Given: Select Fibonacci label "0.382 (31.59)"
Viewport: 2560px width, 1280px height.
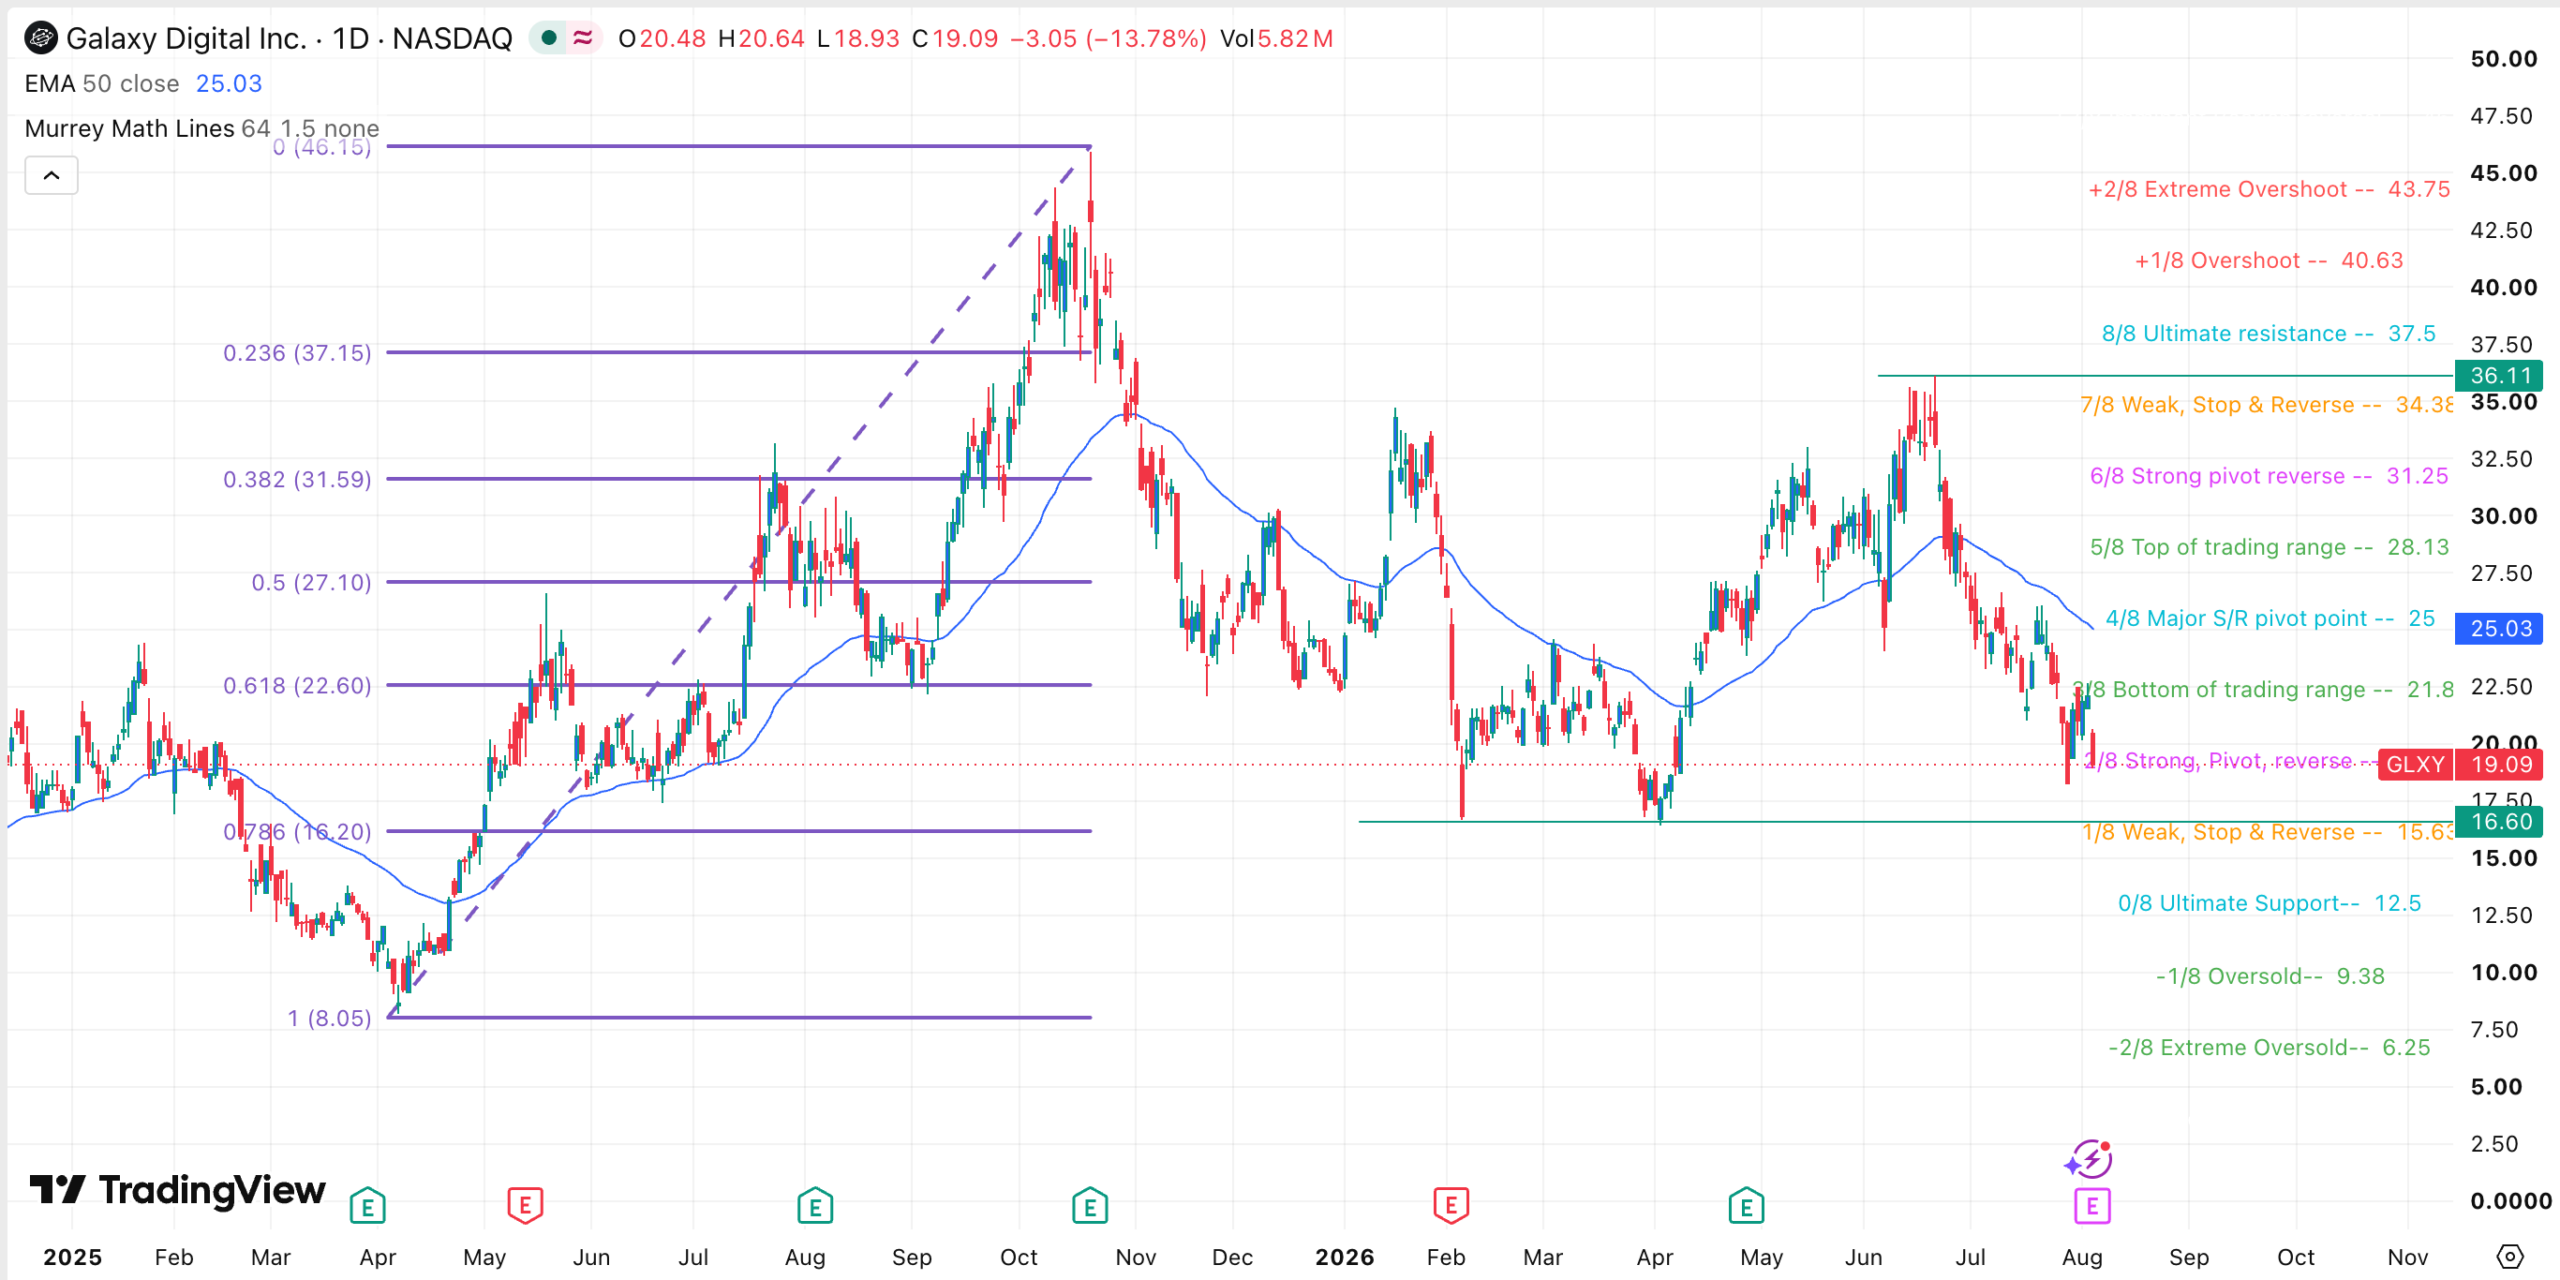Looking at the screenshot, I should click(x=297, y=479).
